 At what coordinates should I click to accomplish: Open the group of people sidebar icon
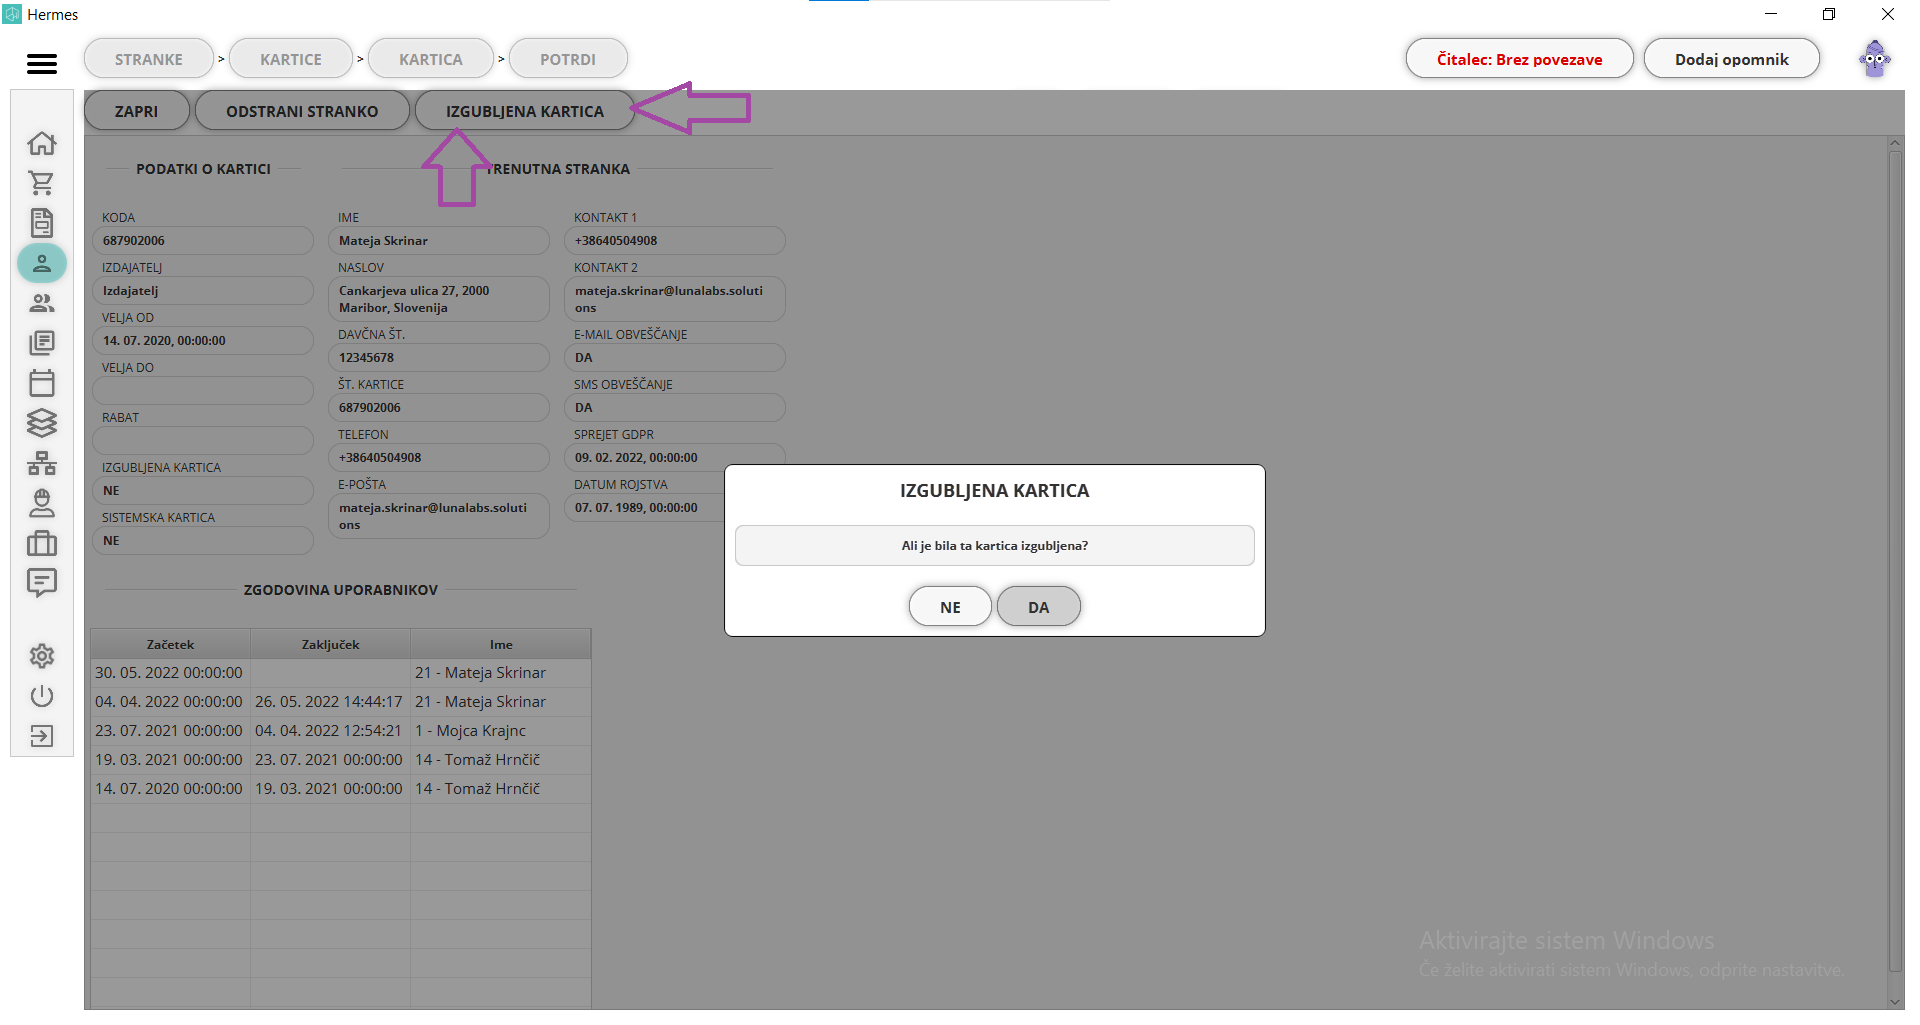[42, 303]
